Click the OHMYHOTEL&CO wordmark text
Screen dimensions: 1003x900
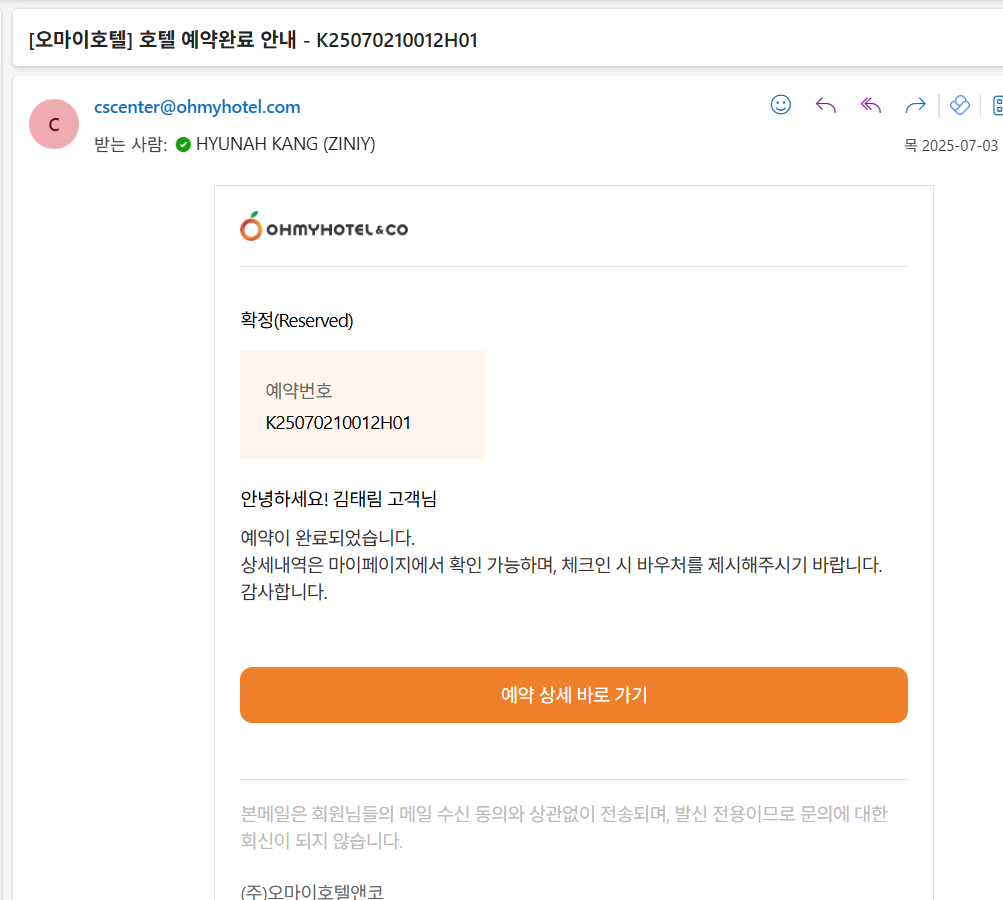tap(337, 230)
